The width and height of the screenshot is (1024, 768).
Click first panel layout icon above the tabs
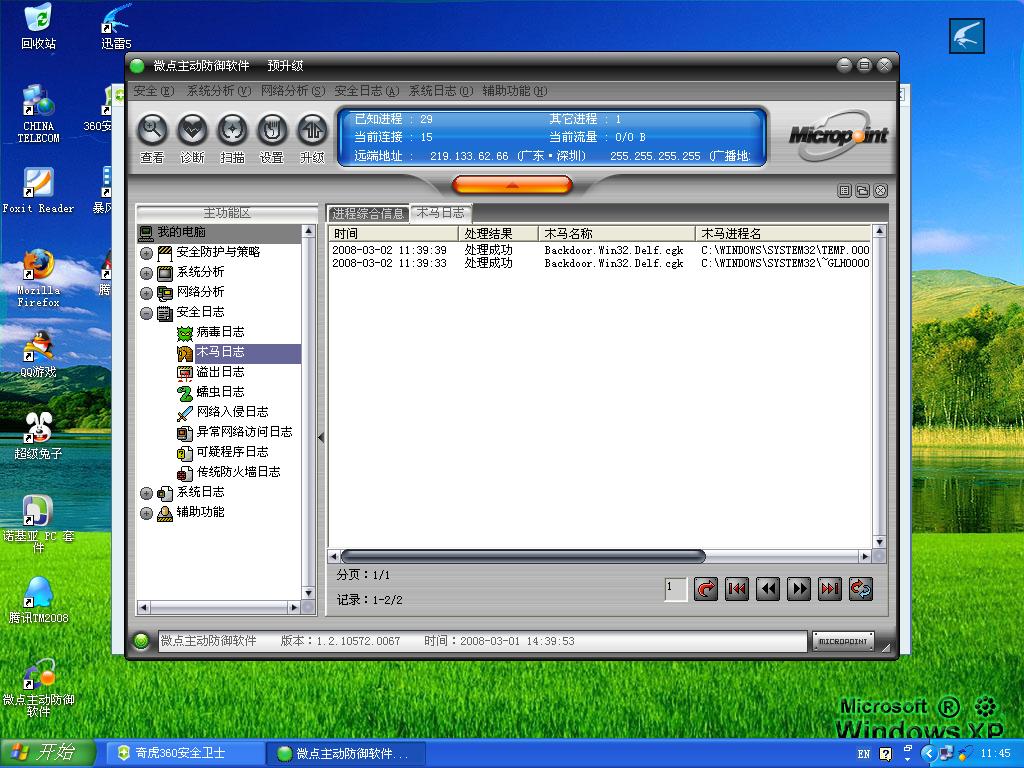click(844, 191)
